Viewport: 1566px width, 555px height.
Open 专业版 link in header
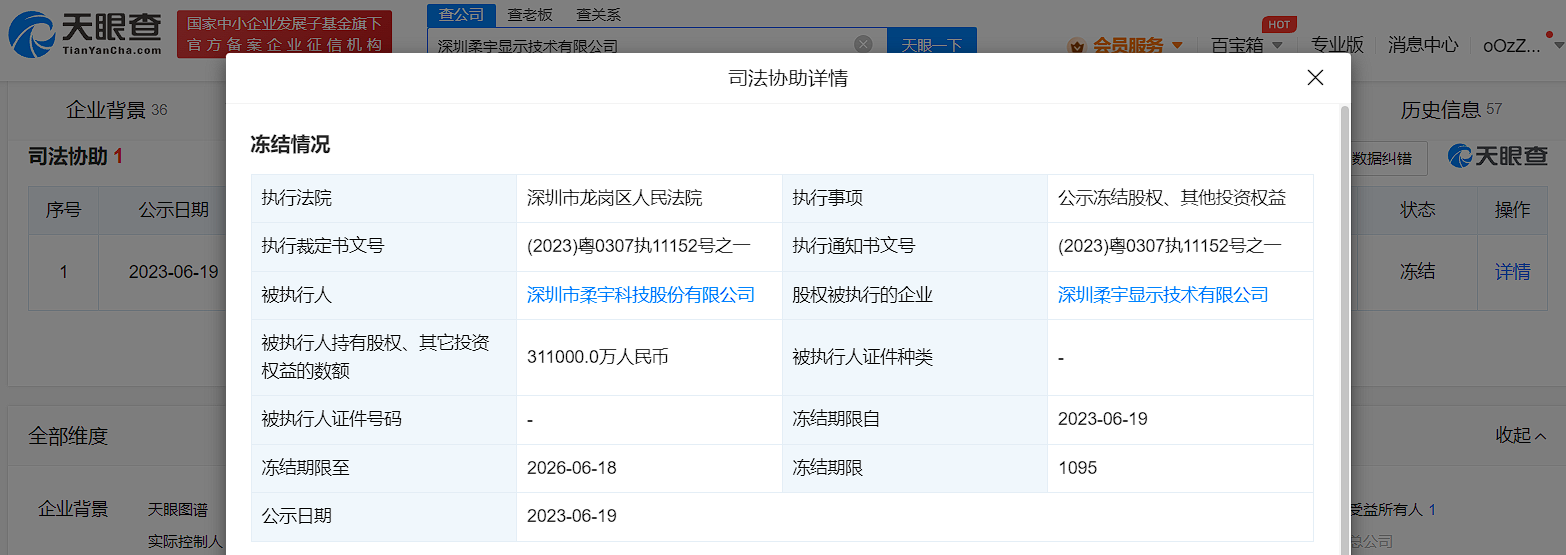click(x=1337, y=45)
